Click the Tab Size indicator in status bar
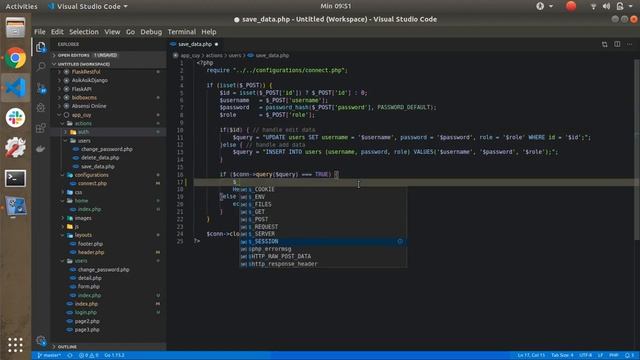 pyautogui.click(x=562, y=356)
